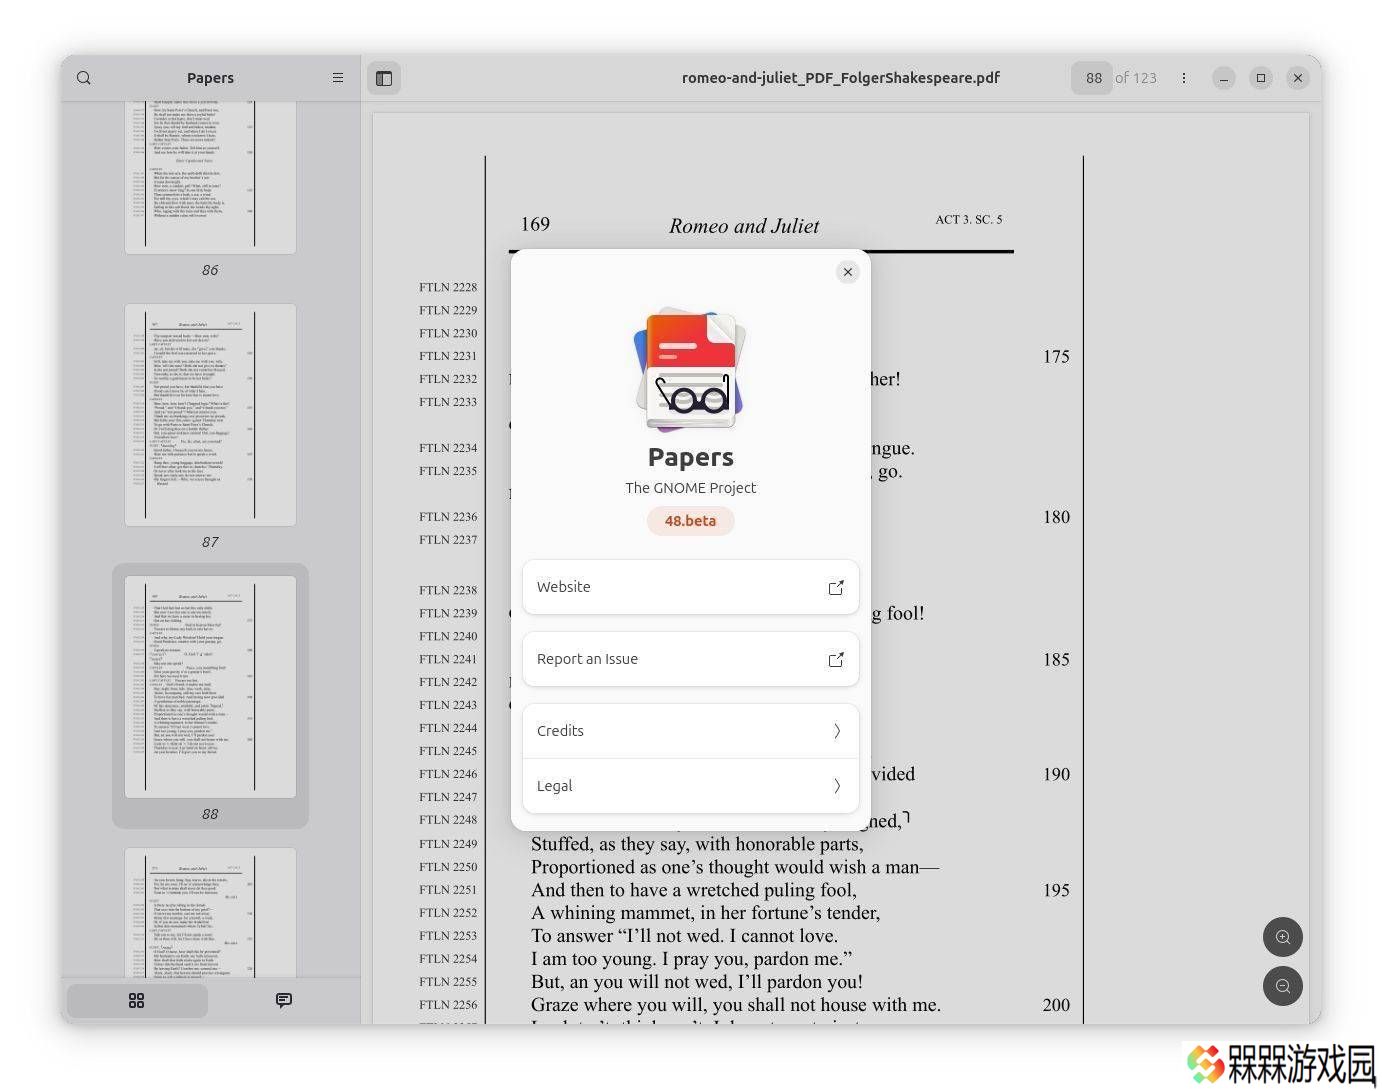This screenshot has height=1091, width=1382.
Task: Click the margin line number 200
Action: point(1056,1005)
